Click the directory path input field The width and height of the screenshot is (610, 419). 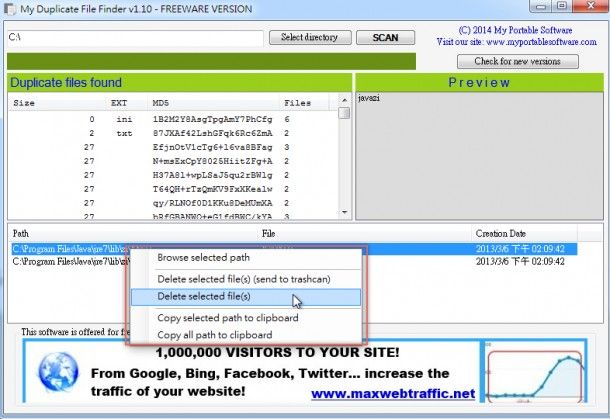135,37
